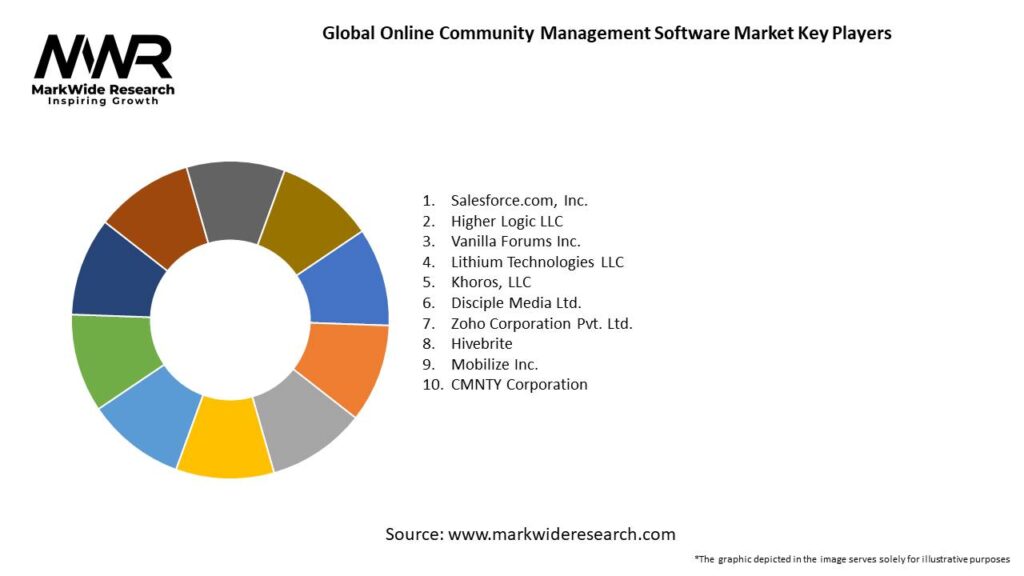Select 'Khoros, LLC' list entry
The height and width of the screenshot is (576, 1024).
(x=491, y=282)
